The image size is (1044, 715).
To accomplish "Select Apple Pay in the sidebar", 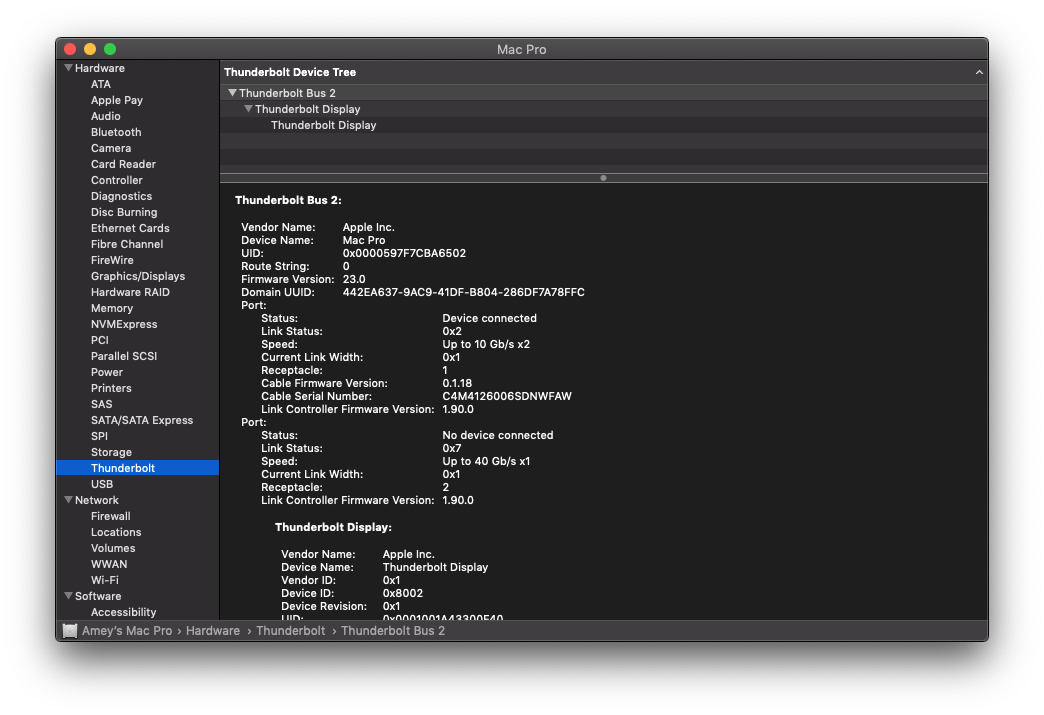I will [117, 100].
